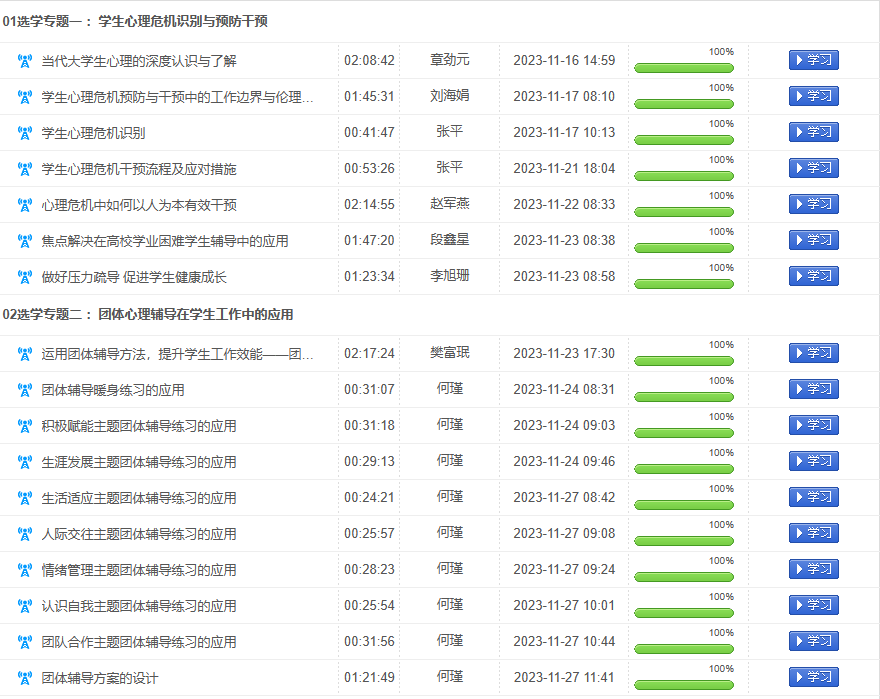The image size is (880, 699).
Task: Click broadcast icon beside 当代大学生心理的深度认识与了解
Action: tap(25, 61)
